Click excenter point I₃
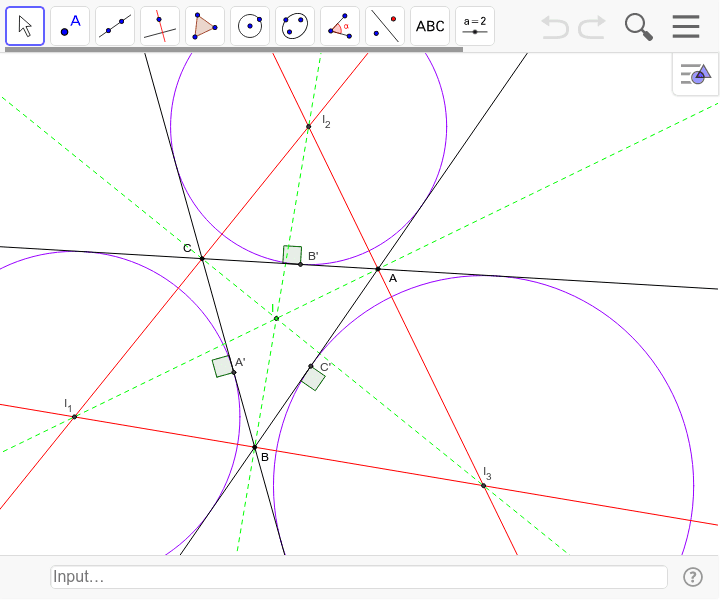 click(x=484, y=486)
